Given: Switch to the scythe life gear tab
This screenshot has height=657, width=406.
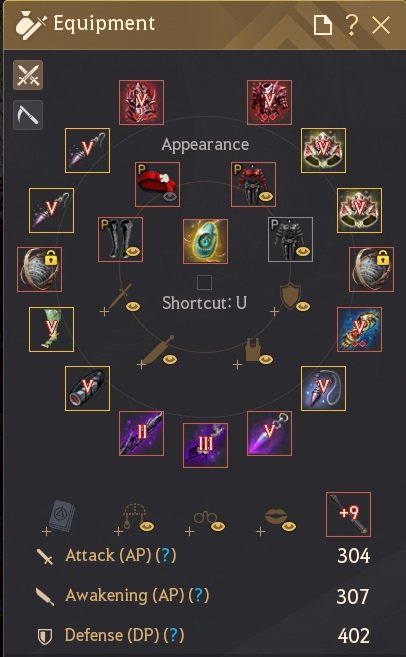Looking at the screenshot, I should point(28,115).
